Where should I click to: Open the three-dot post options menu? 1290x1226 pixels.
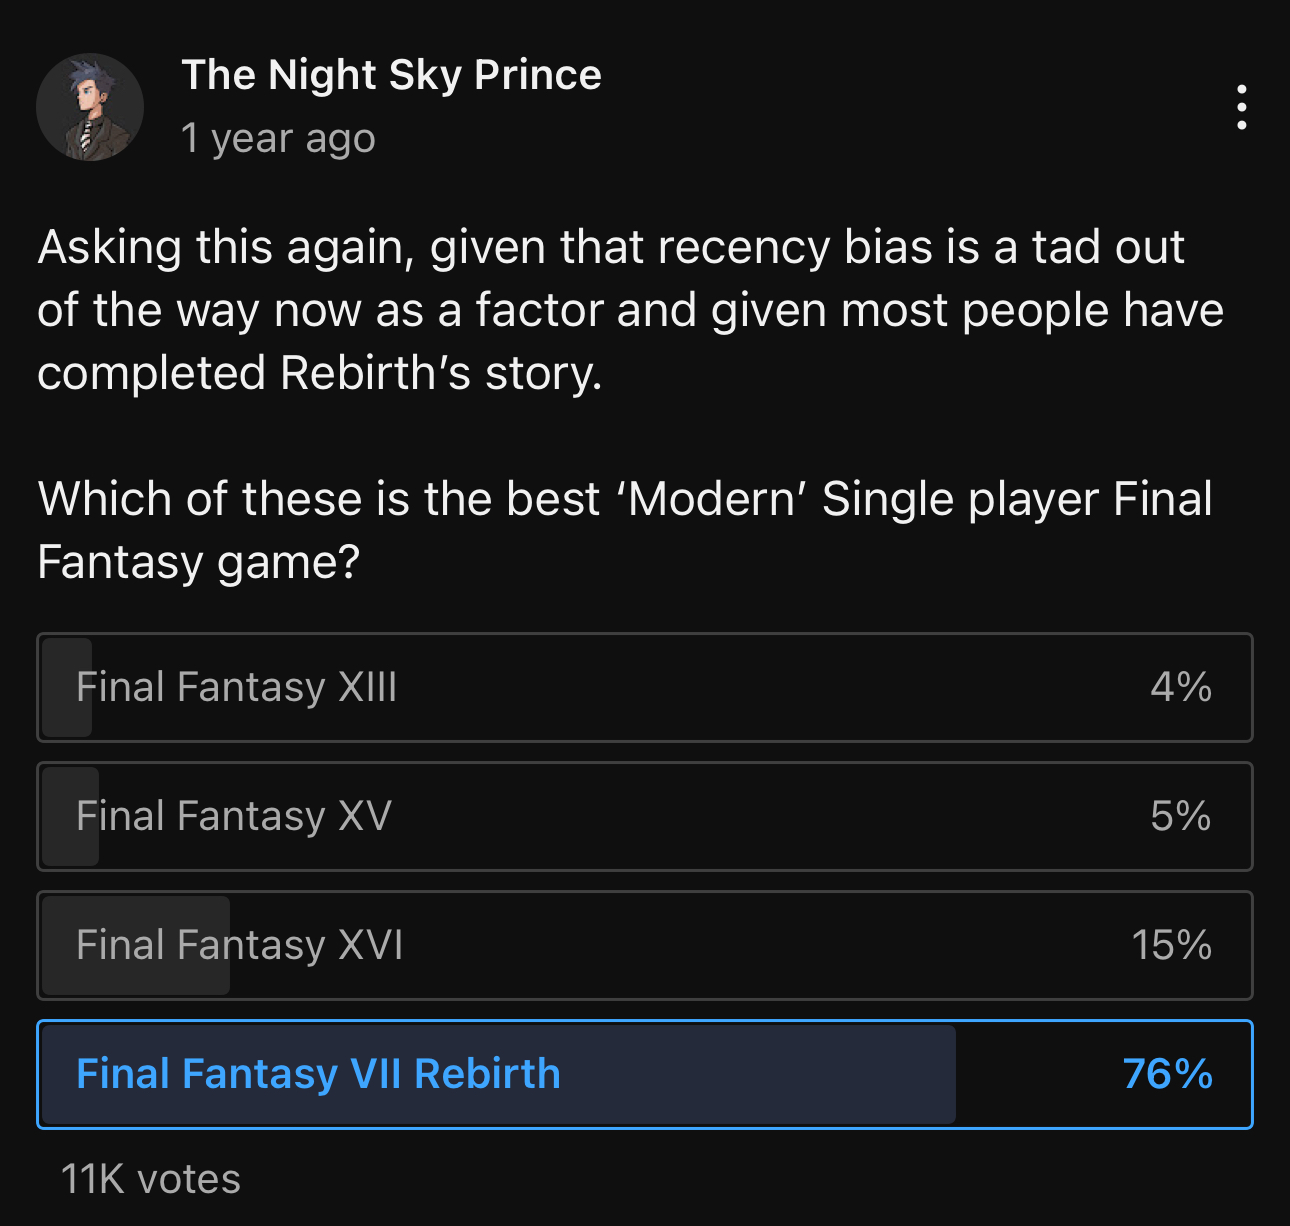tap(1241, 107)
